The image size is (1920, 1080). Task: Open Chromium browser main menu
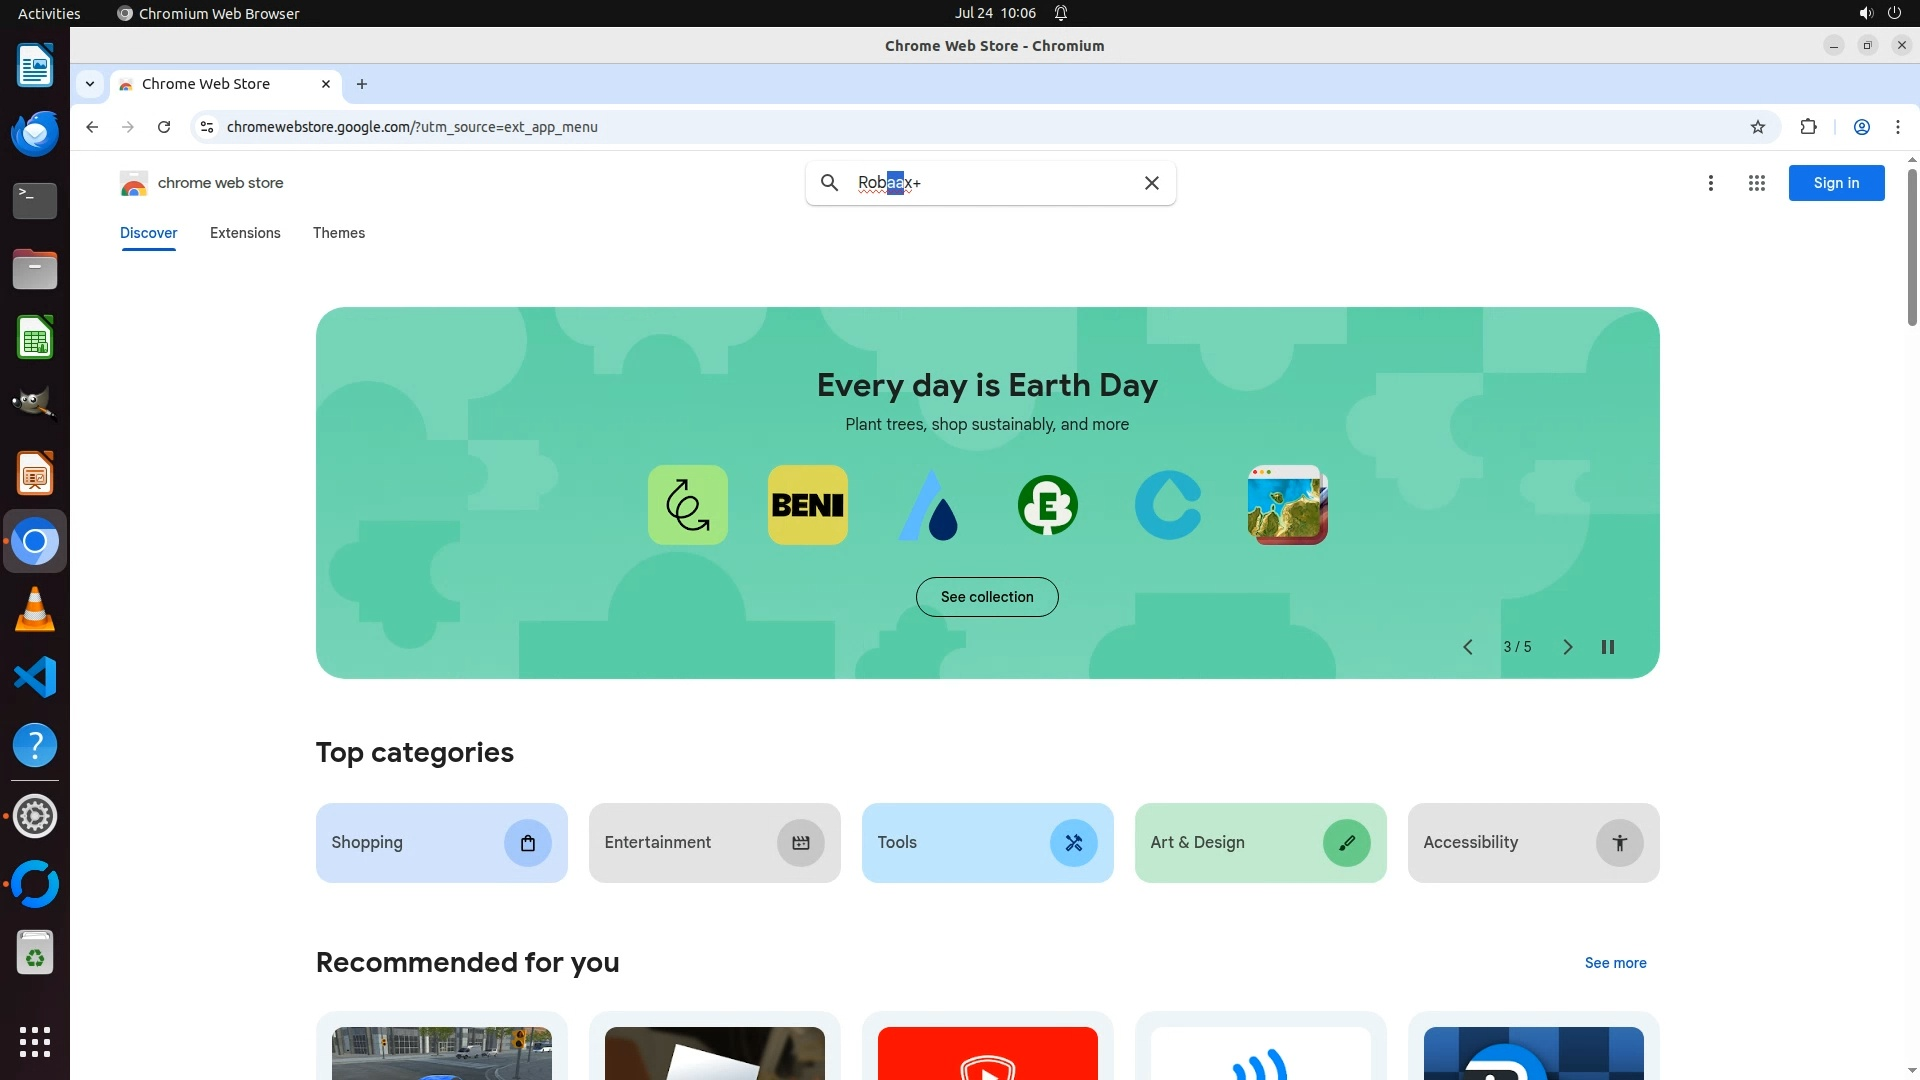click(1897, 127)
